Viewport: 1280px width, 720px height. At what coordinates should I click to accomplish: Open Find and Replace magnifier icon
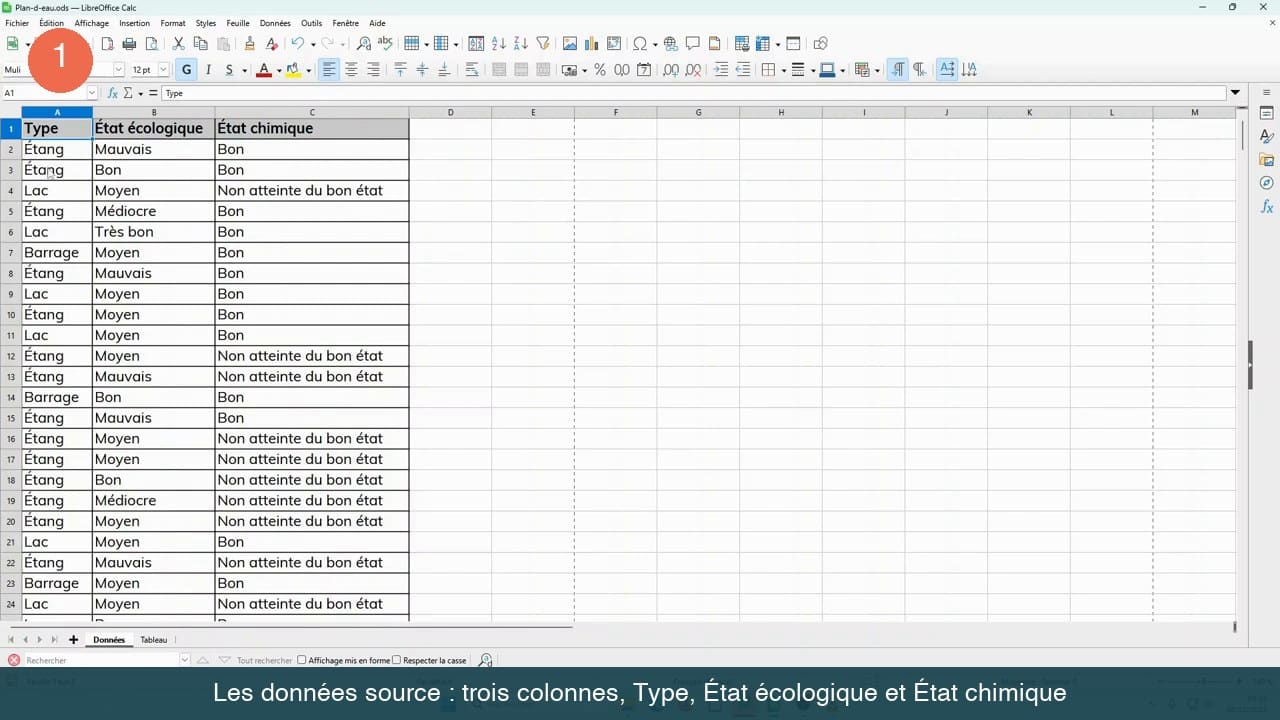coord(363,44)
